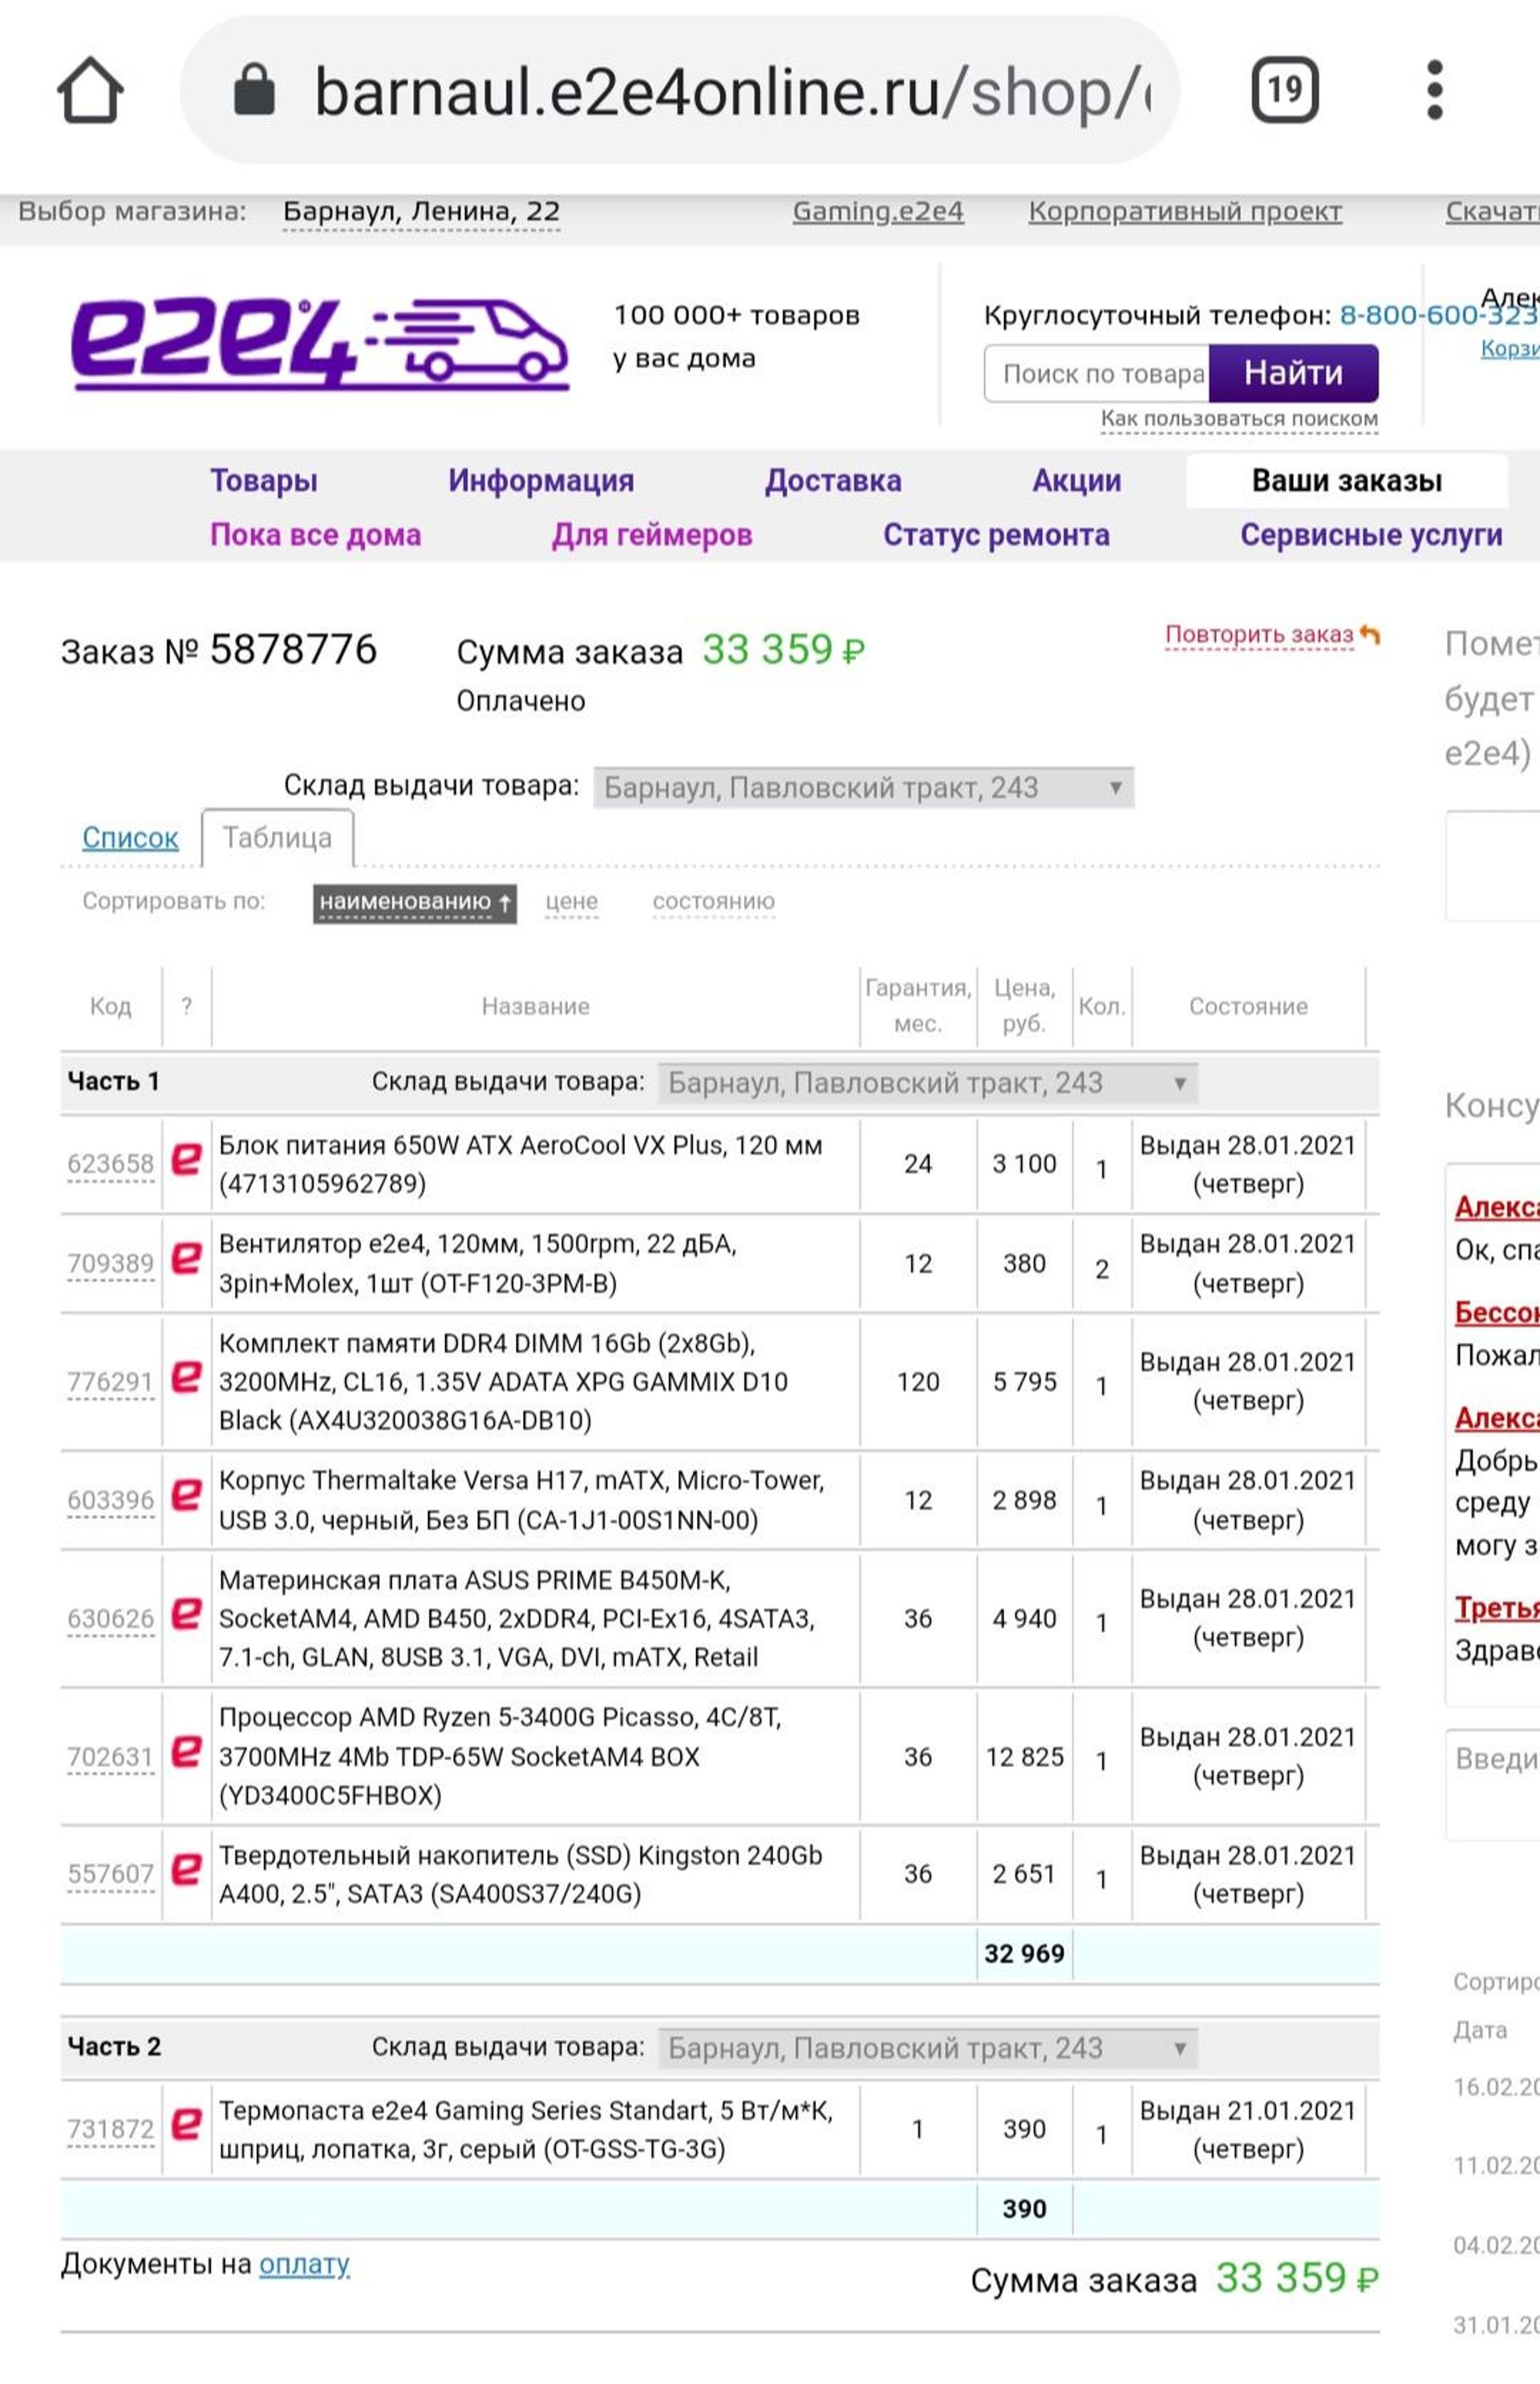Viewport: 1540px width, 2384px height.
Task: Tap the padlock icon in address bar
Action: pos(254,90)
